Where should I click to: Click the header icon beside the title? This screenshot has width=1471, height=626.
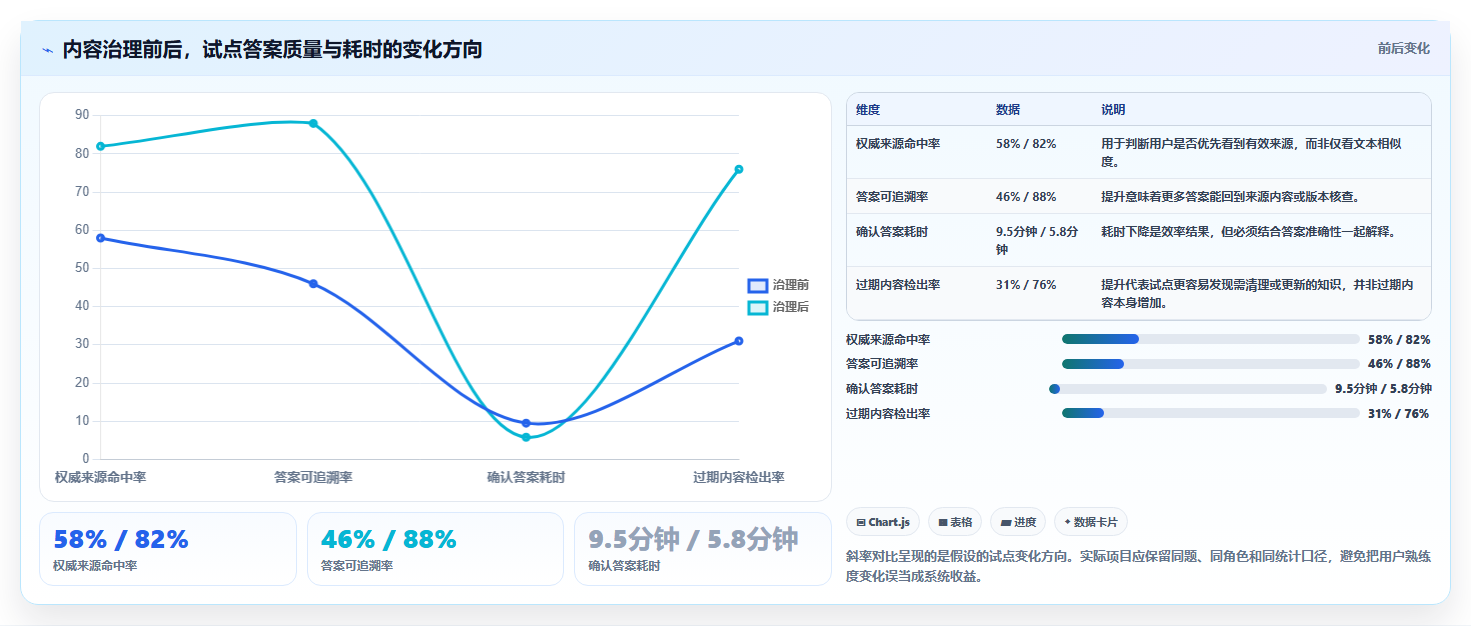47,49
